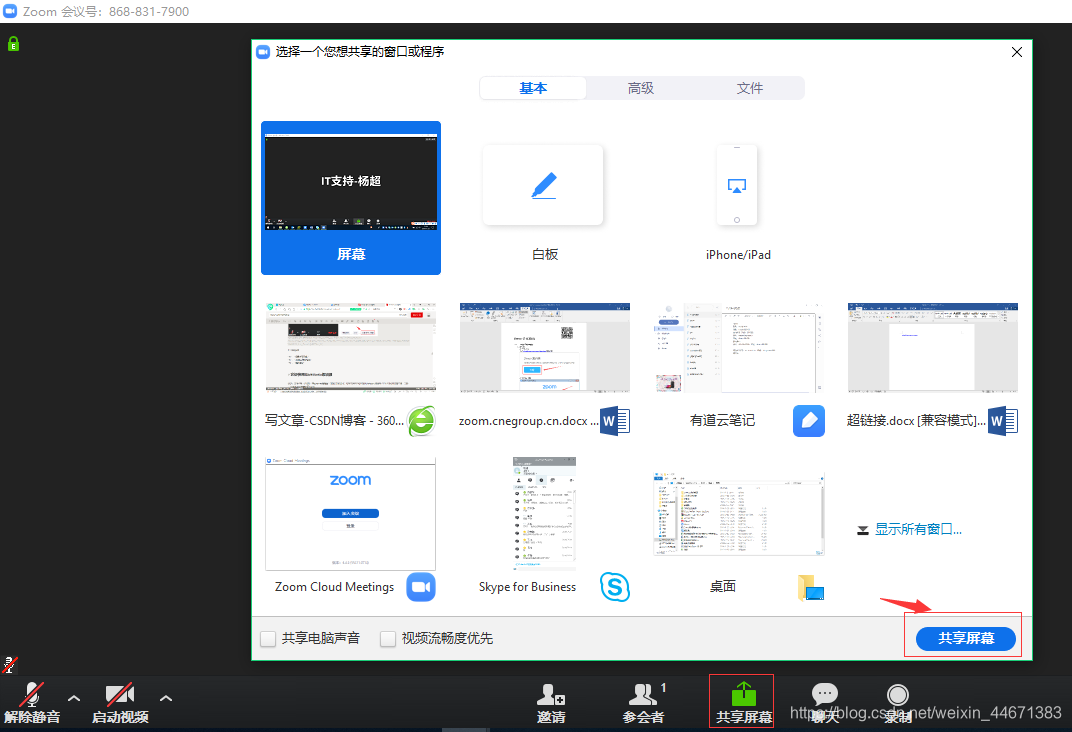
Task: Select the 超链接.docx window thumbnail
Action: click(x=933, y=347)
